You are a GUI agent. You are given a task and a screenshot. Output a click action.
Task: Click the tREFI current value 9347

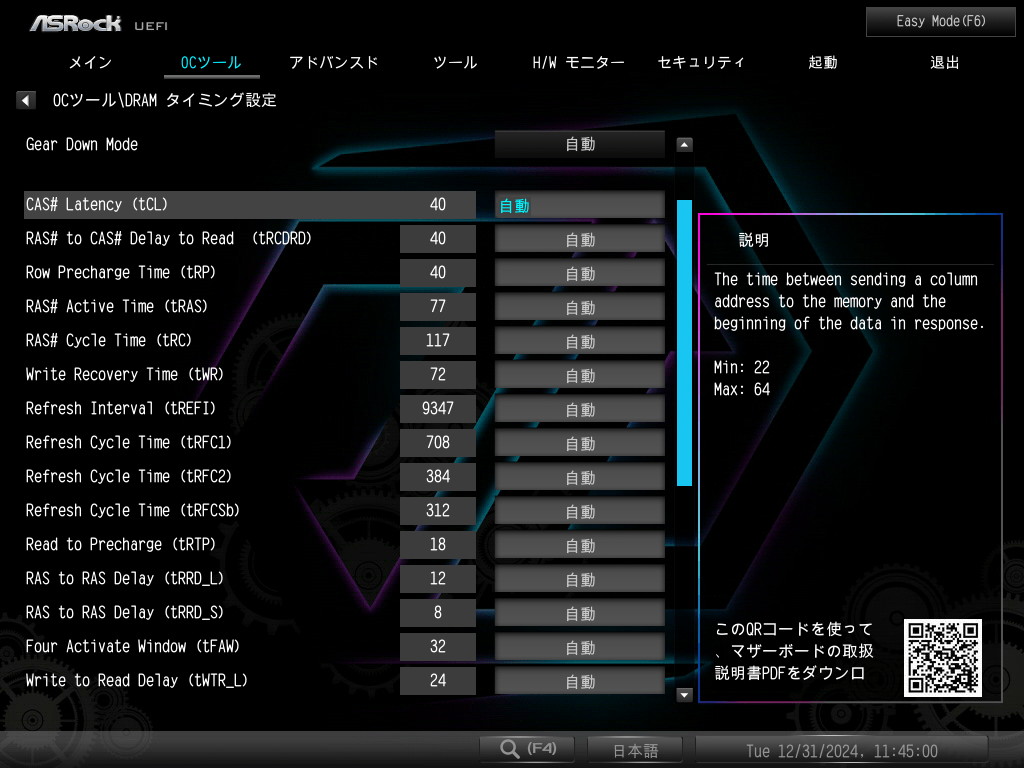click(438, 409)
